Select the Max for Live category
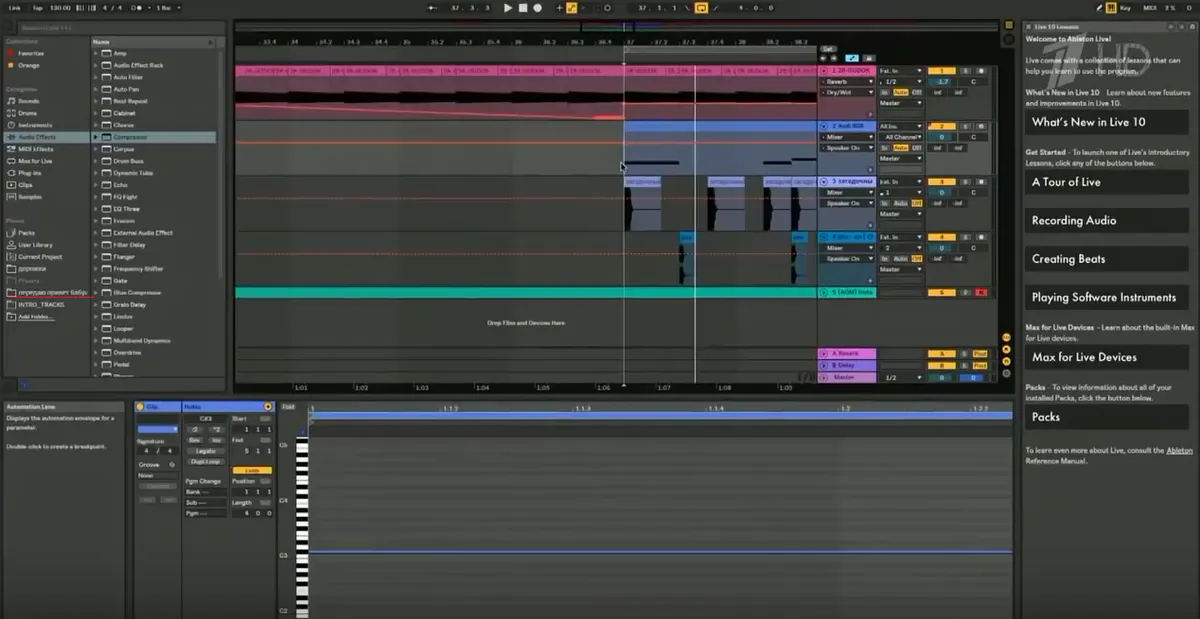1200x619 pixels. 35,161
